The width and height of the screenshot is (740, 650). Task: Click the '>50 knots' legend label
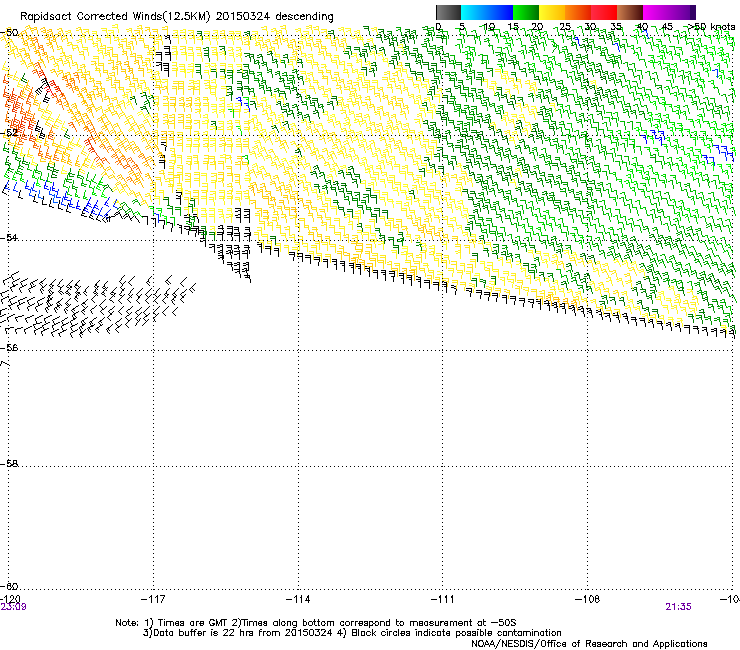[711, 27]
